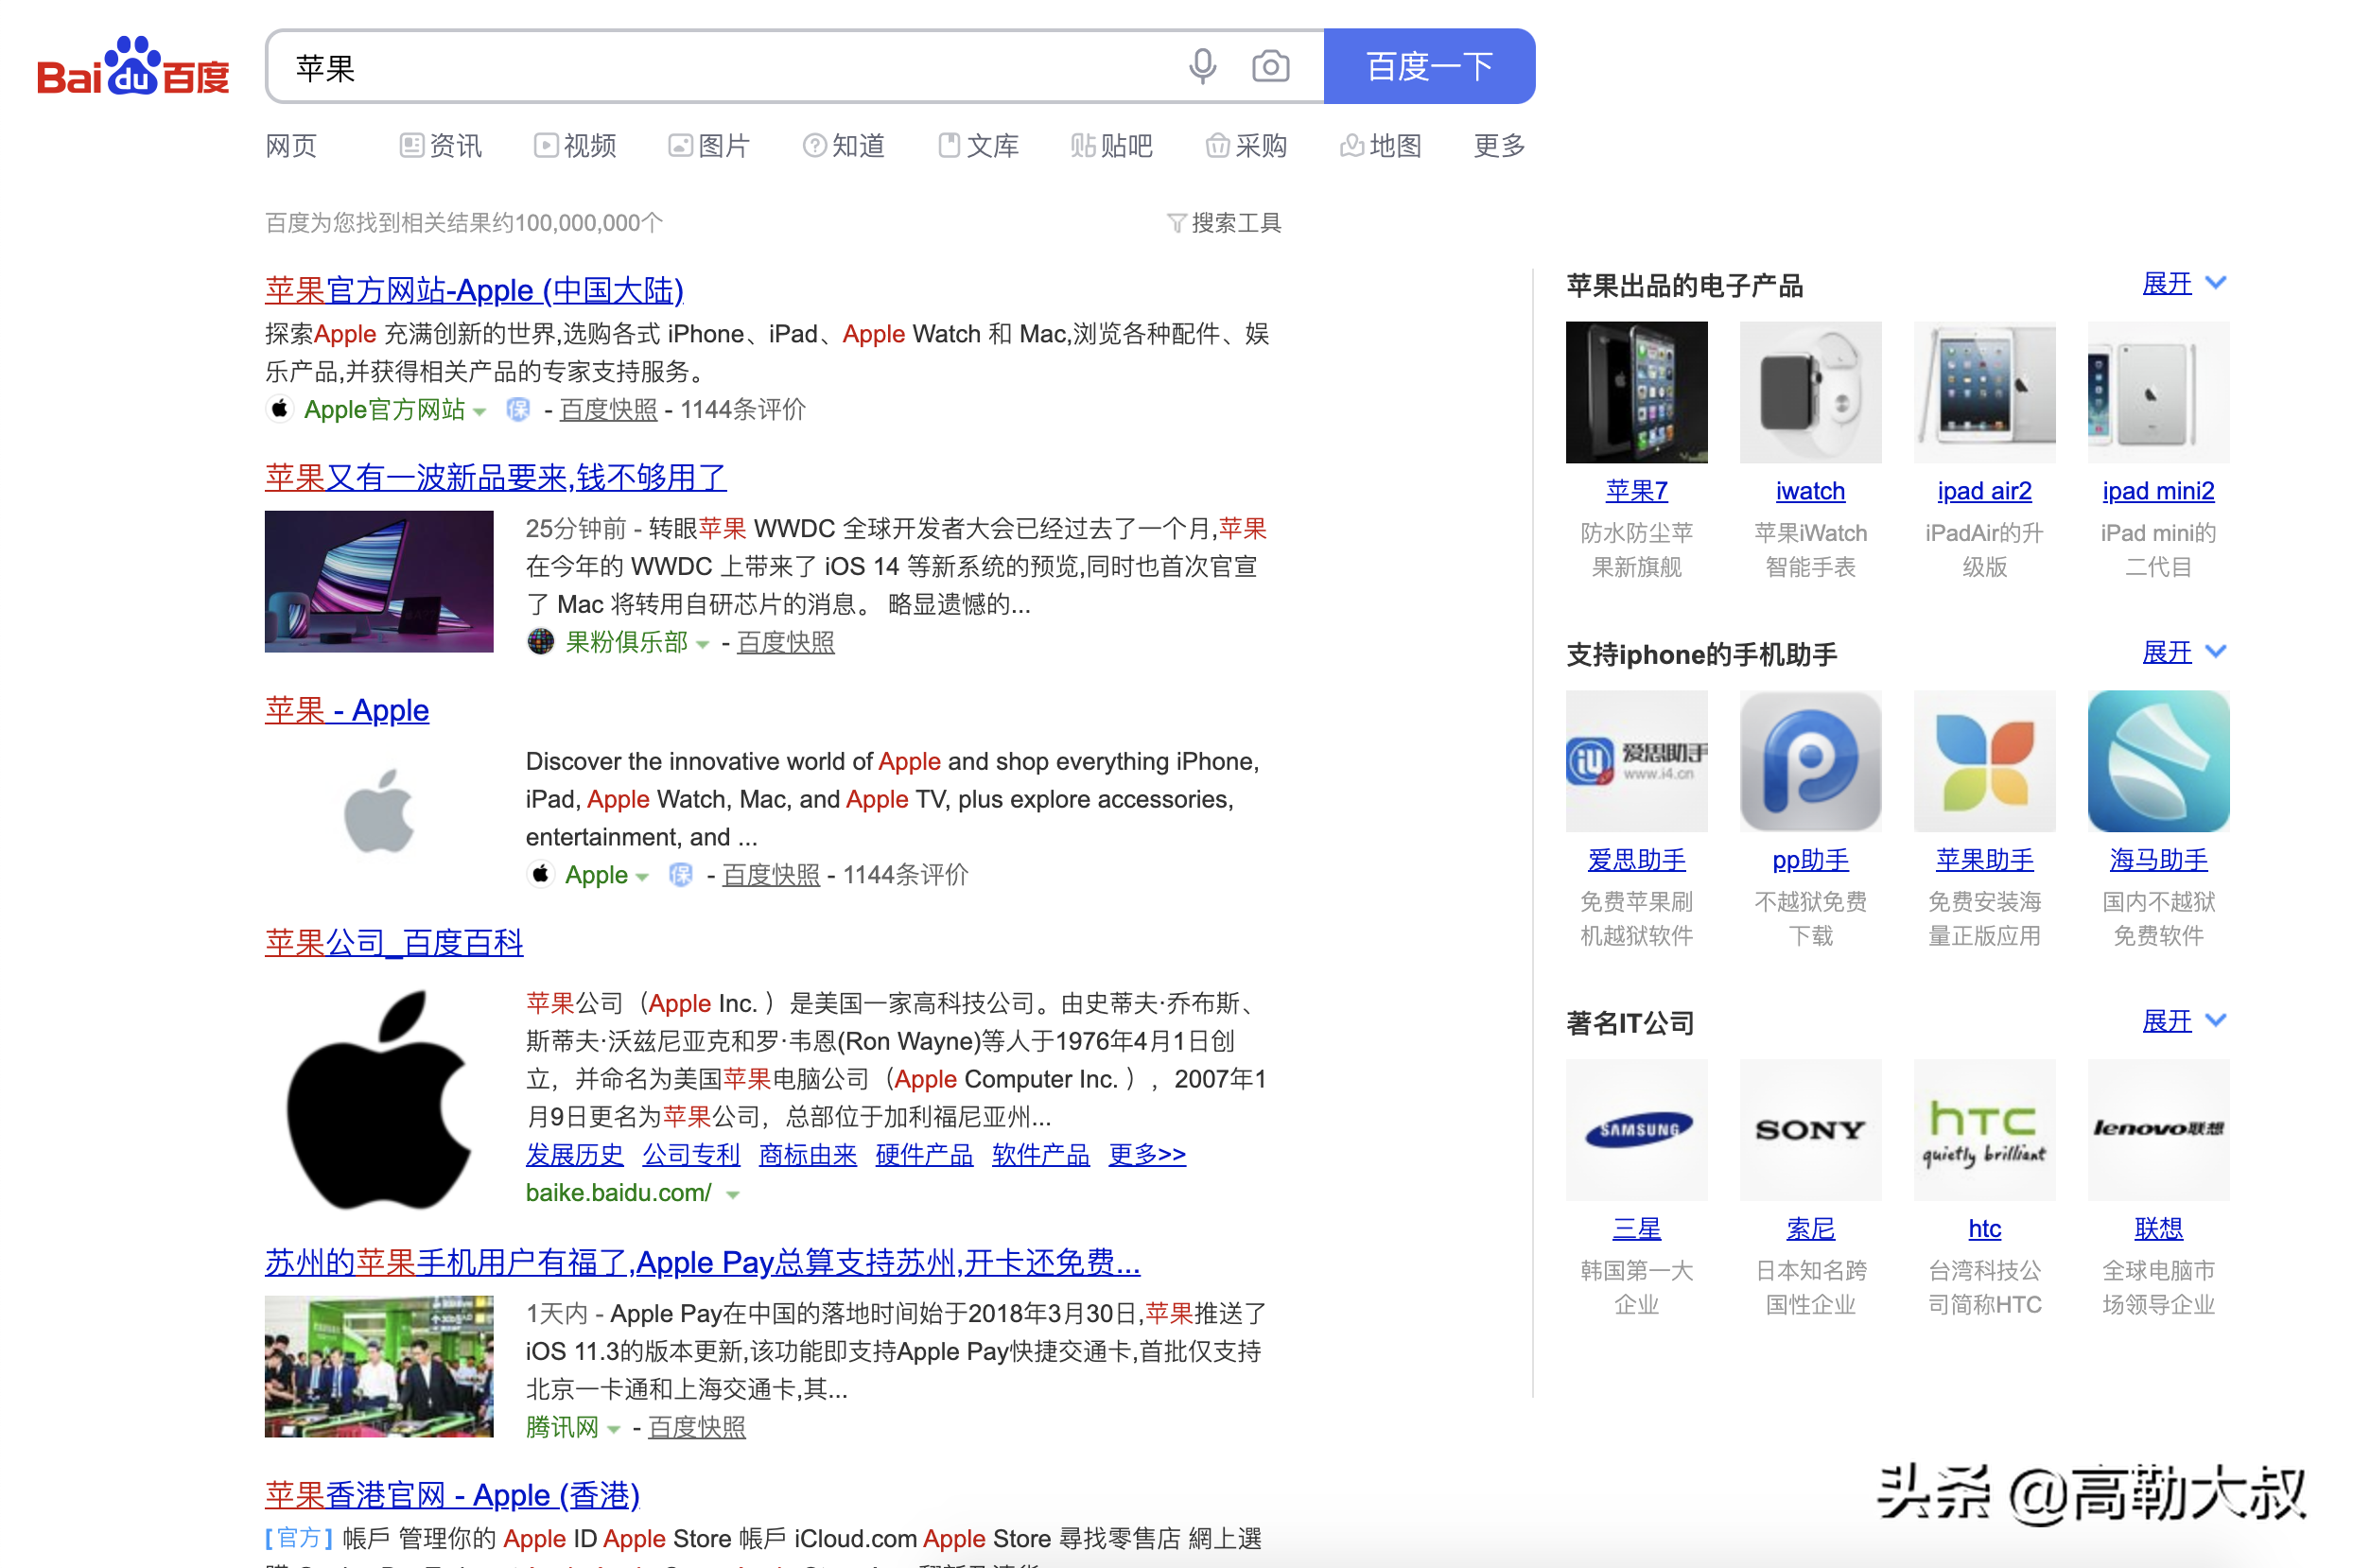
Task: Open the 苹果 - Apple result title
Action: 347,710
